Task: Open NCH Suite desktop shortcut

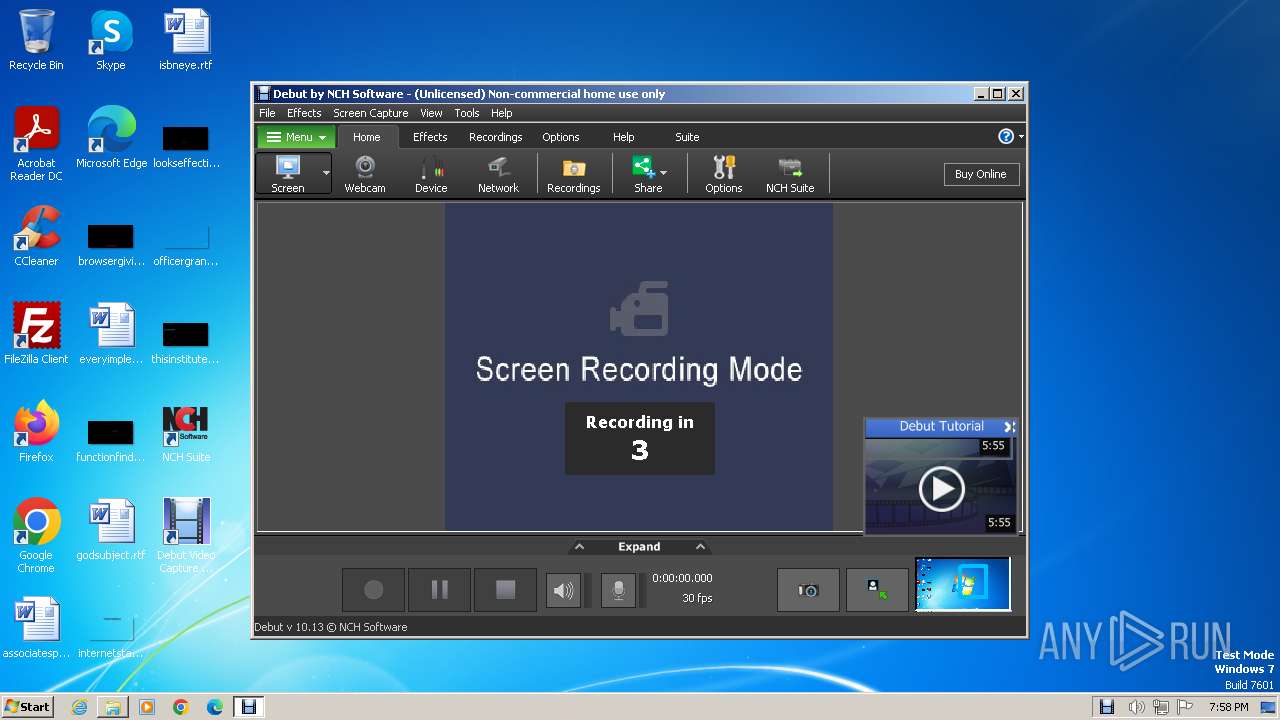Action: pos(186,432)
